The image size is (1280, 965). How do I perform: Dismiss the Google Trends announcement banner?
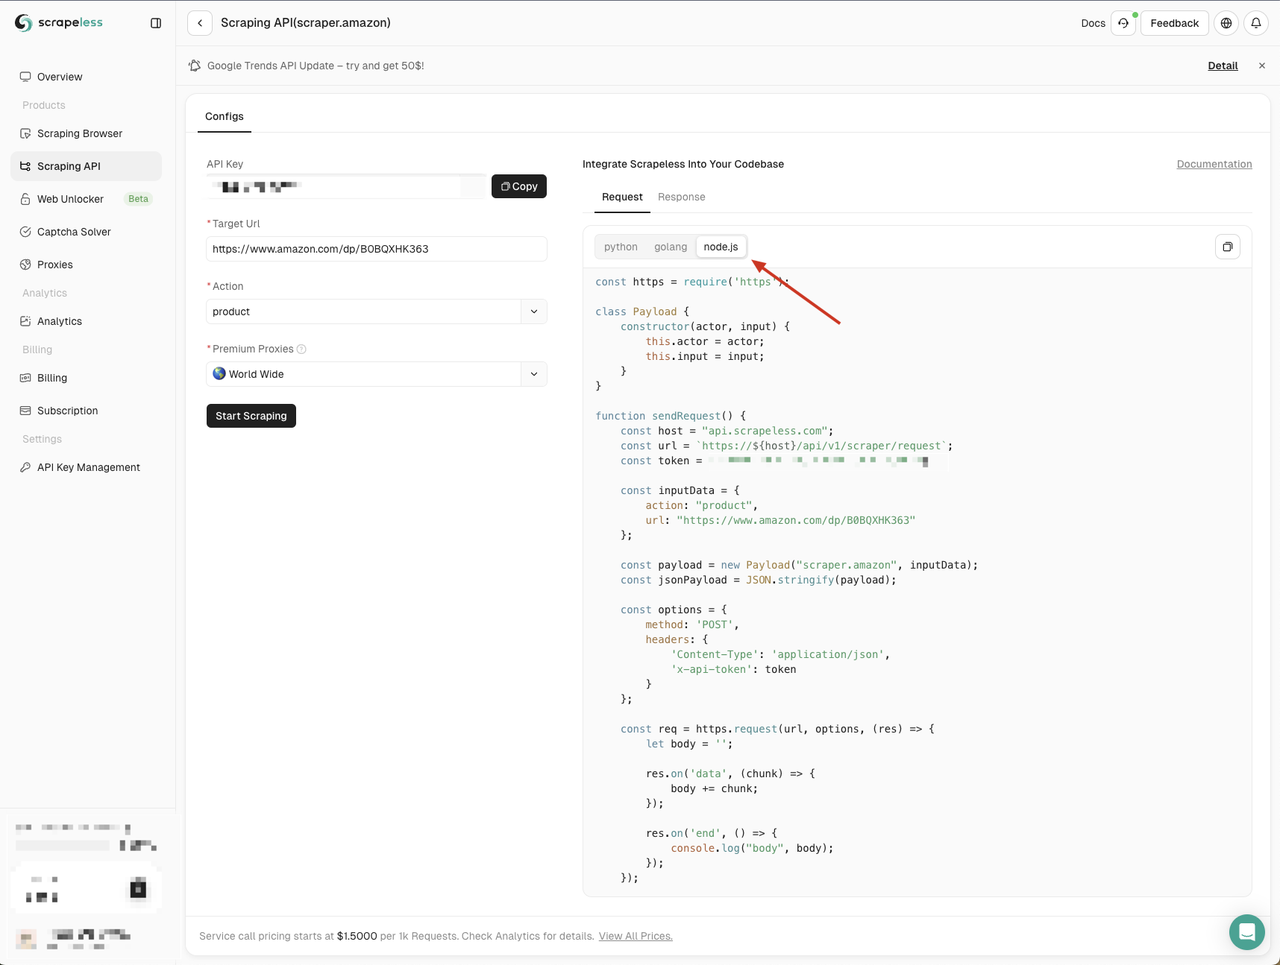pyautogui.click(x=1262, y=66)
